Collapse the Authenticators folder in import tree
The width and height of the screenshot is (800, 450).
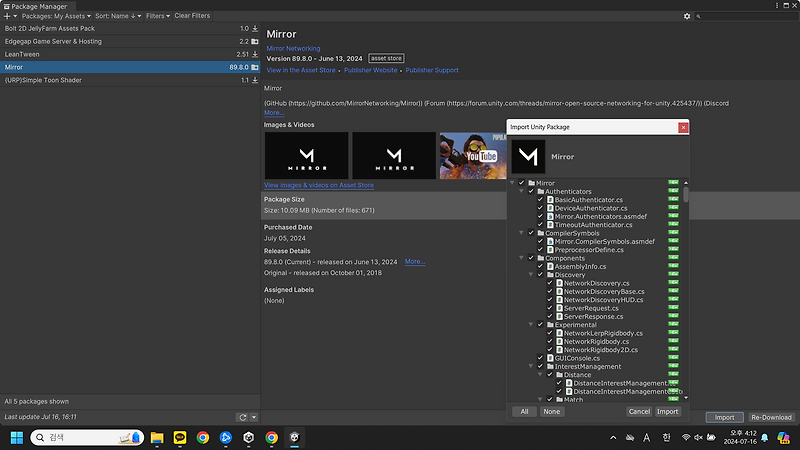[x=520, y=192]
